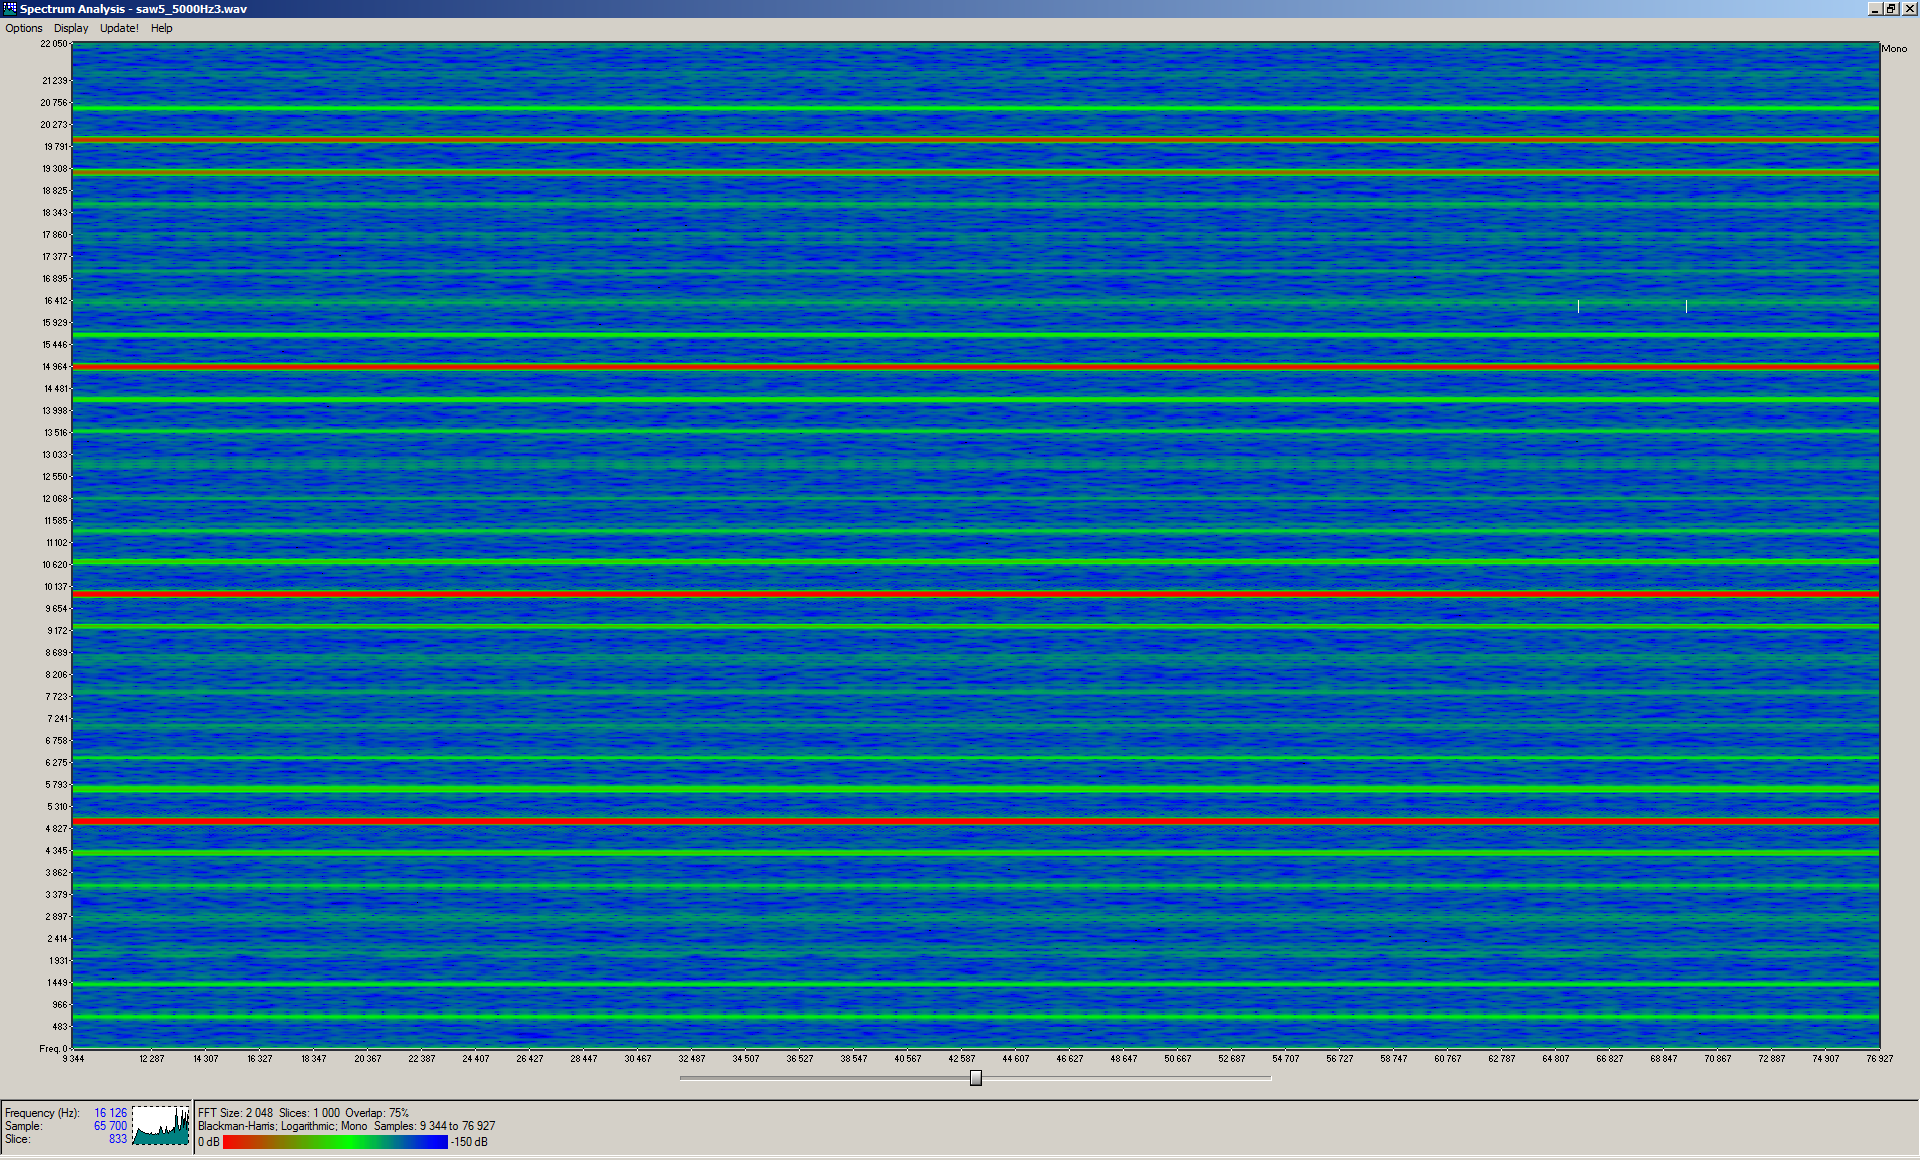
Task: Click the Blackman-Harris window status text
Action: 236,1126
